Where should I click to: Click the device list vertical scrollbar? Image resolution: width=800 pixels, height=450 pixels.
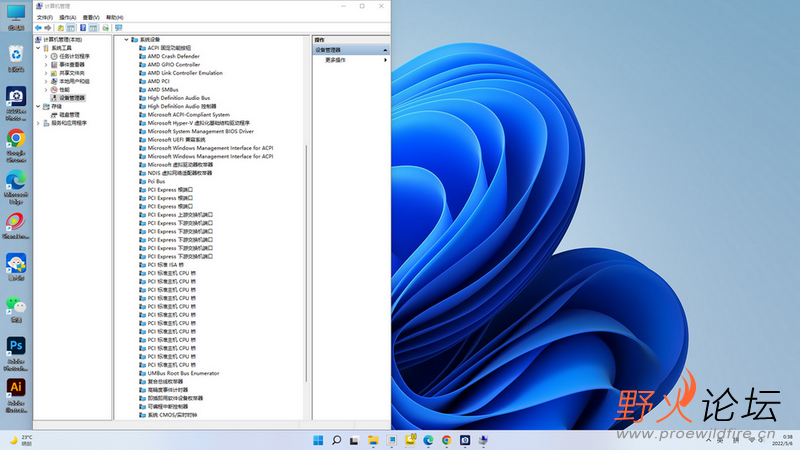[x=306, y=263]
